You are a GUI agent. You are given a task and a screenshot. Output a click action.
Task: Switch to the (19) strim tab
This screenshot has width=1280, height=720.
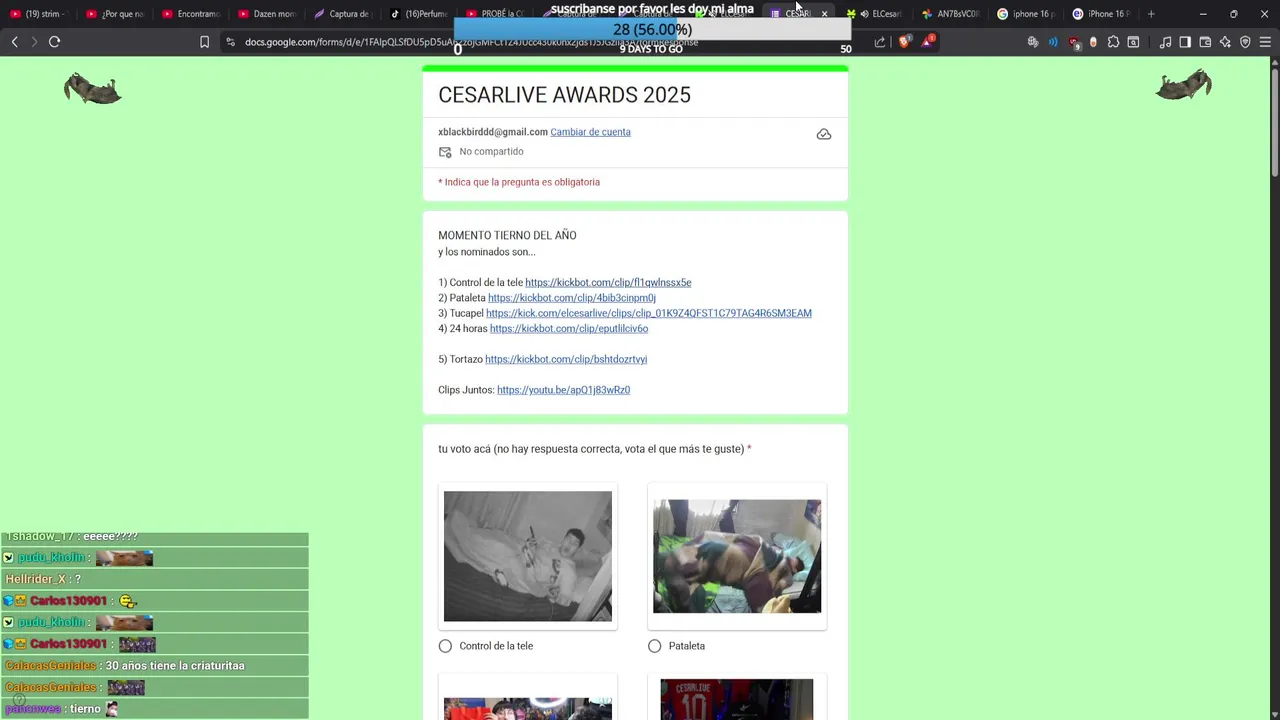point(37,14)
